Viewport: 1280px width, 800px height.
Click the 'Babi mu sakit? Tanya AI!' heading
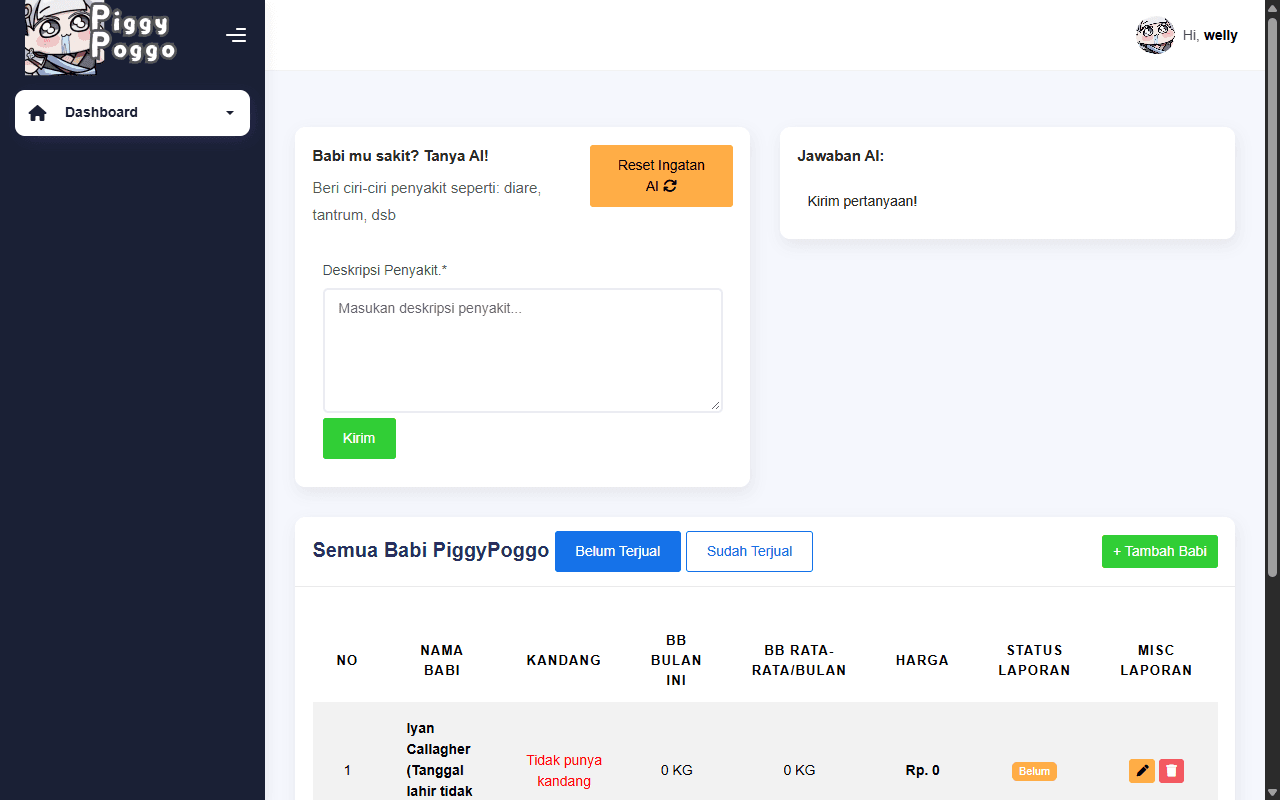tap(400, 156)
